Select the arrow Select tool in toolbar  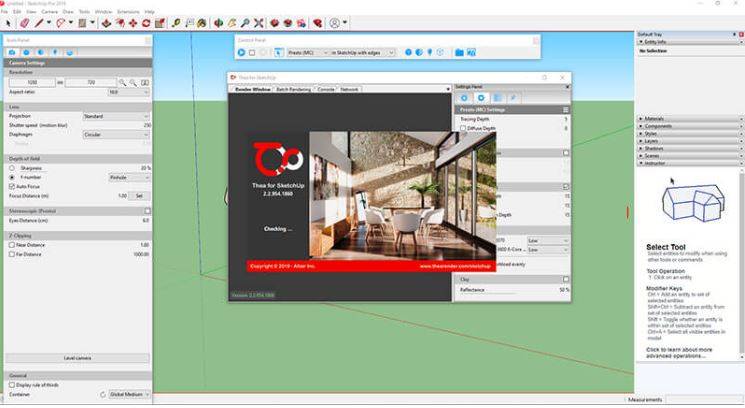click(x=8, y=22)
